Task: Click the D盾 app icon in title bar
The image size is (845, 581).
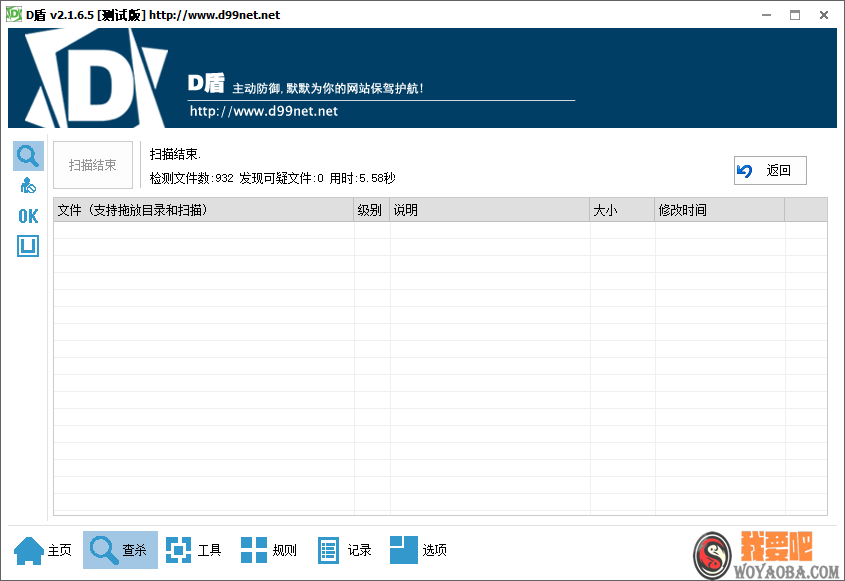Action: coord(12,14)
